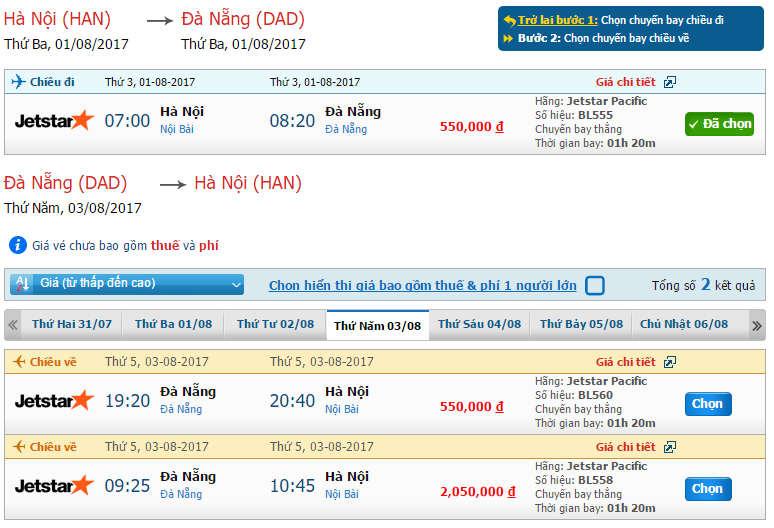
Task: Click the 'Số hiệu: BL555' text
Action: pyautogui.click(x=574, y=115)
